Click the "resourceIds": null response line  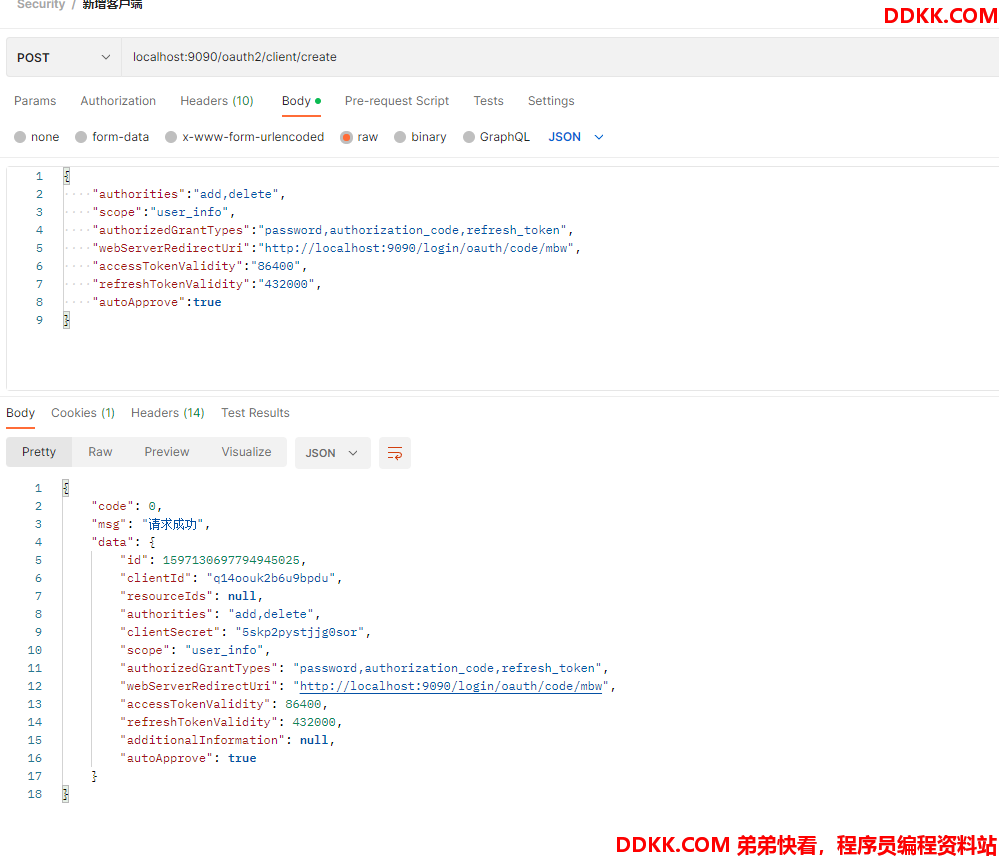pyautogui.click(x=191, y=596)
